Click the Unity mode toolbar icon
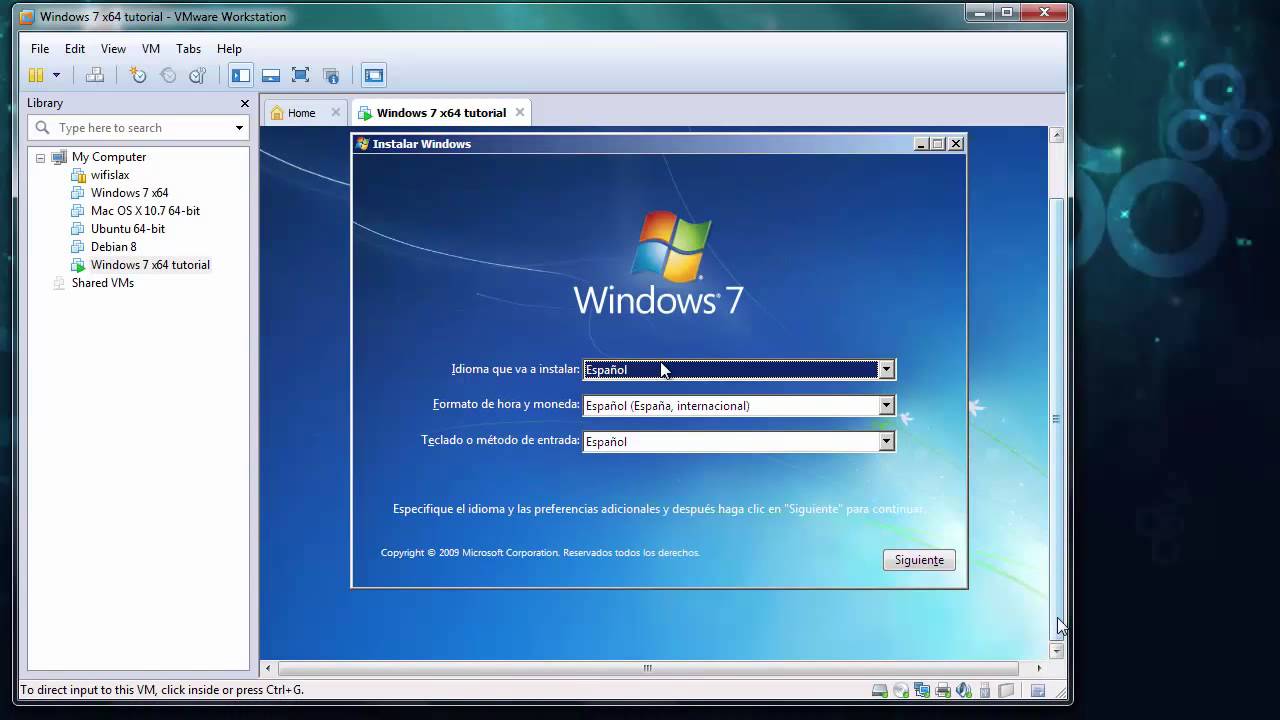Viewport: 1280px width, 720px height. click(331, 75)
